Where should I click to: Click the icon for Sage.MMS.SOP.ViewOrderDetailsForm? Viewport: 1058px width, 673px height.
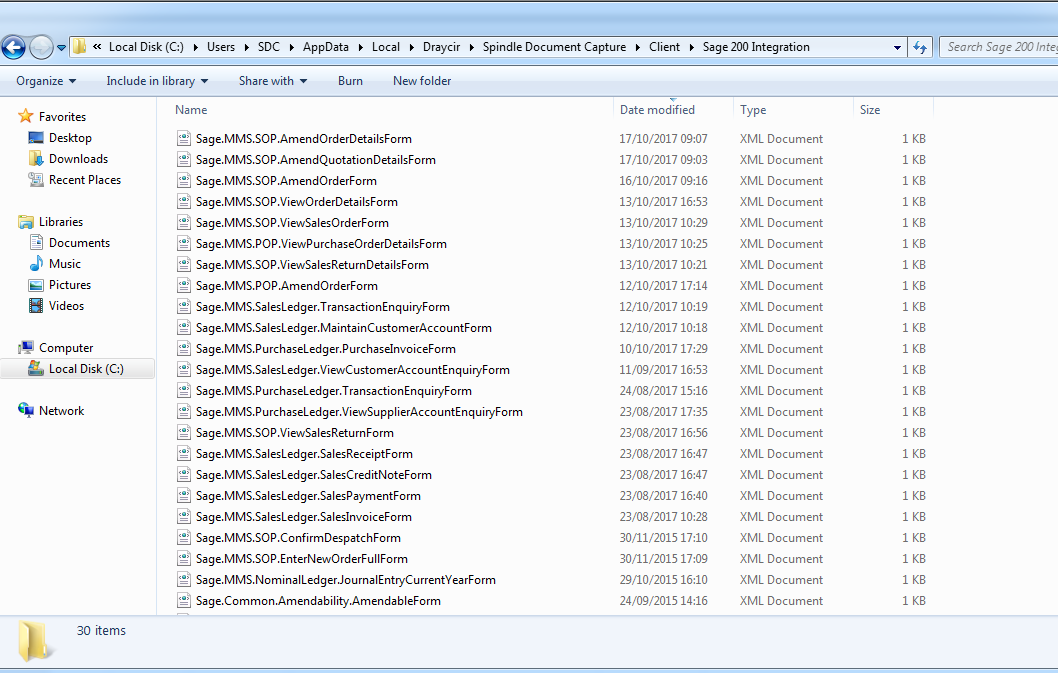[184, 201]
